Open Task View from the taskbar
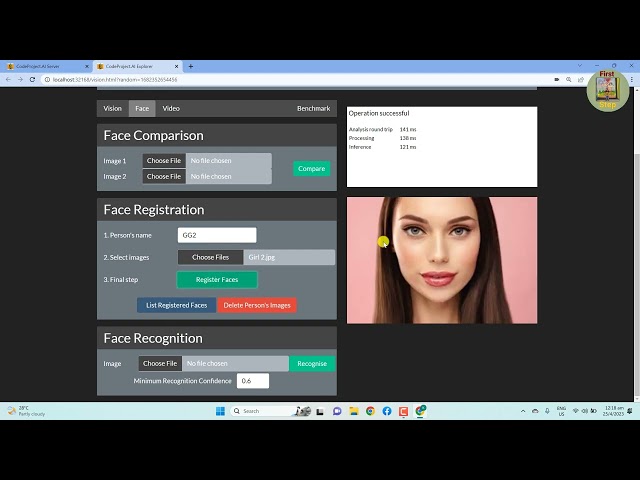Screen dimensions: 640x480 [x=320, y=411]
